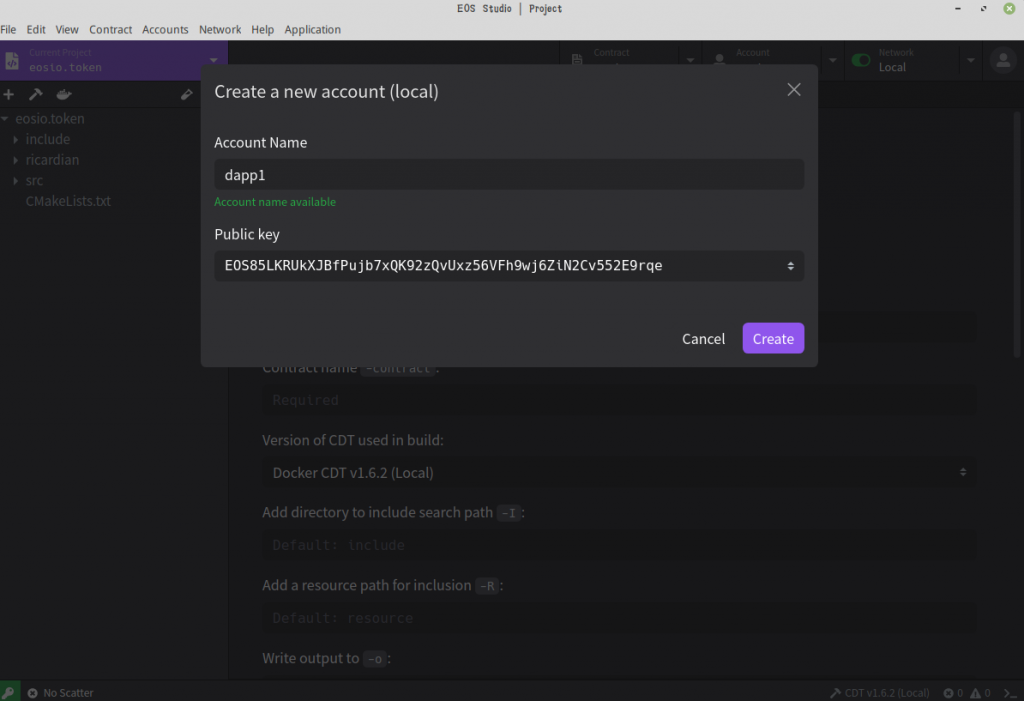Open the Contract menu
Screen dimensions: 1024x701
click(110, 29)
